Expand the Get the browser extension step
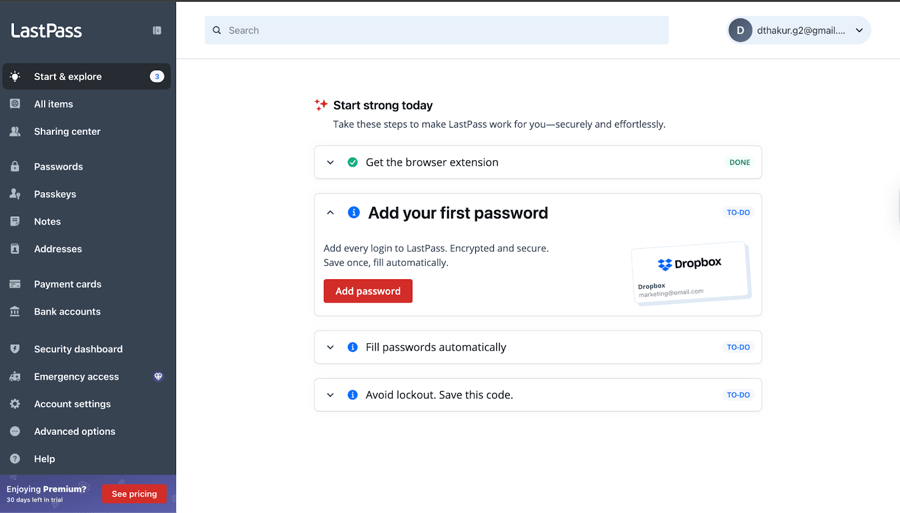 click(330, 162)
